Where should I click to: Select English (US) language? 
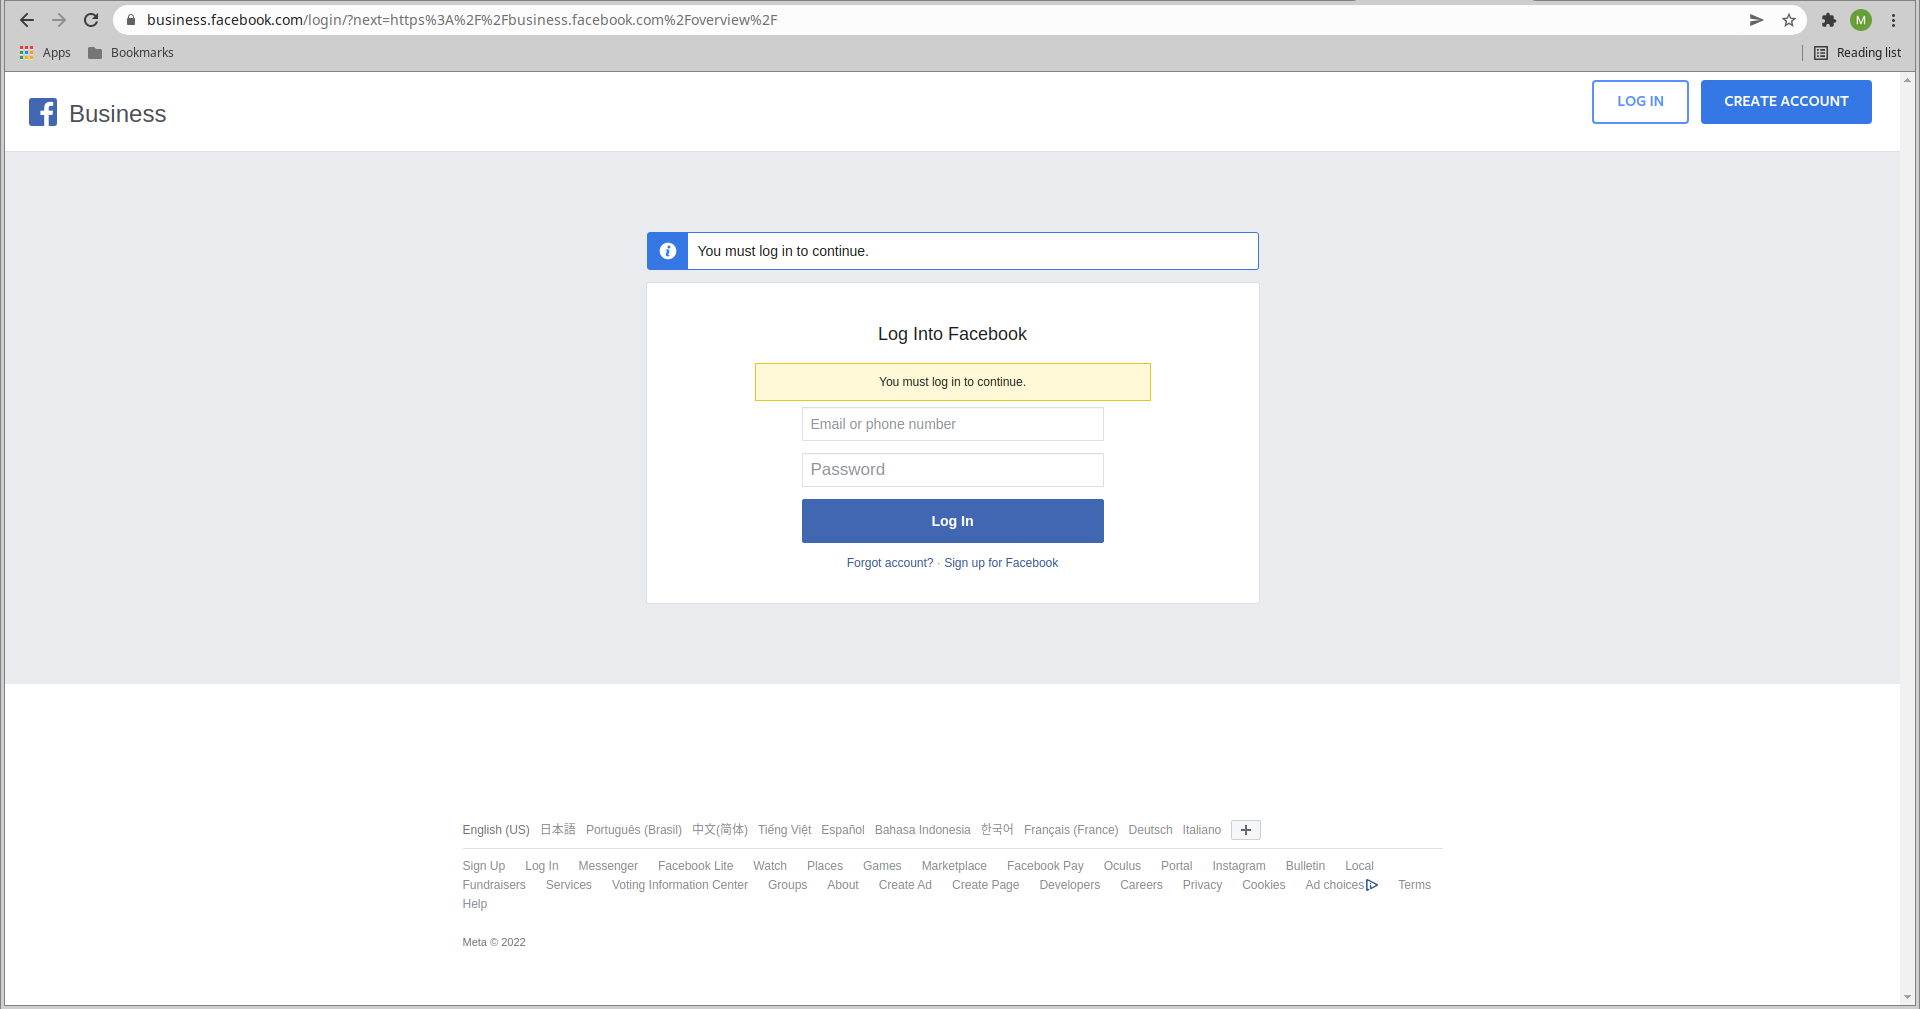496,830
